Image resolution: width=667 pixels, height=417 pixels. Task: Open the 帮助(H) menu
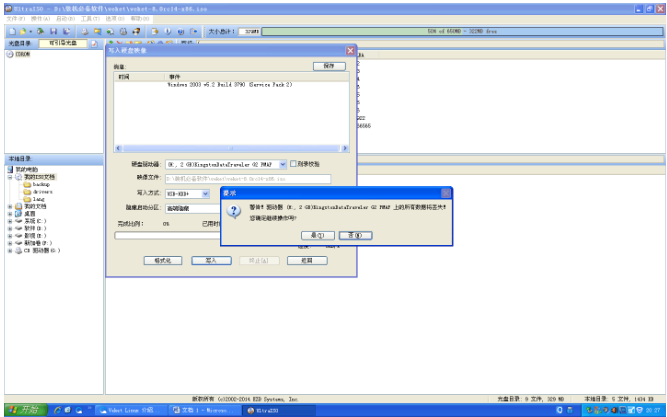[x=140, y=19]
